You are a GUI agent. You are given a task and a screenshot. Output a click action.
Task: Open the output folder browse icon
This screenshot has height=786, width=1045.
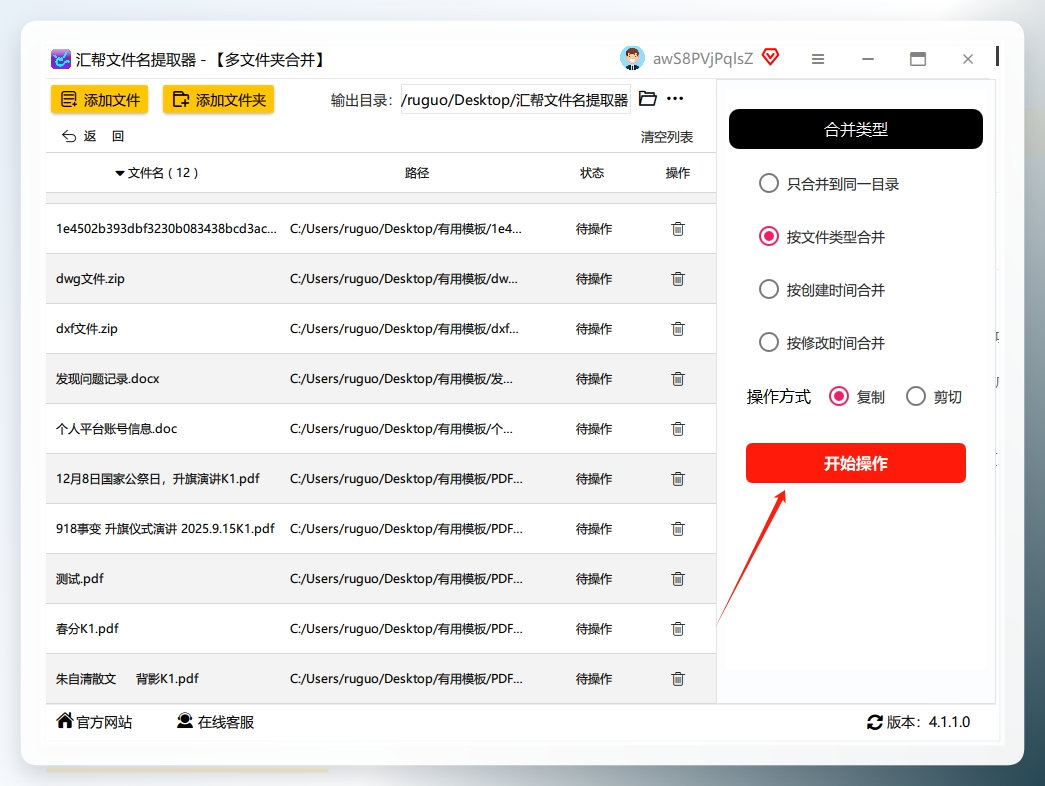[x=648, y=99]
